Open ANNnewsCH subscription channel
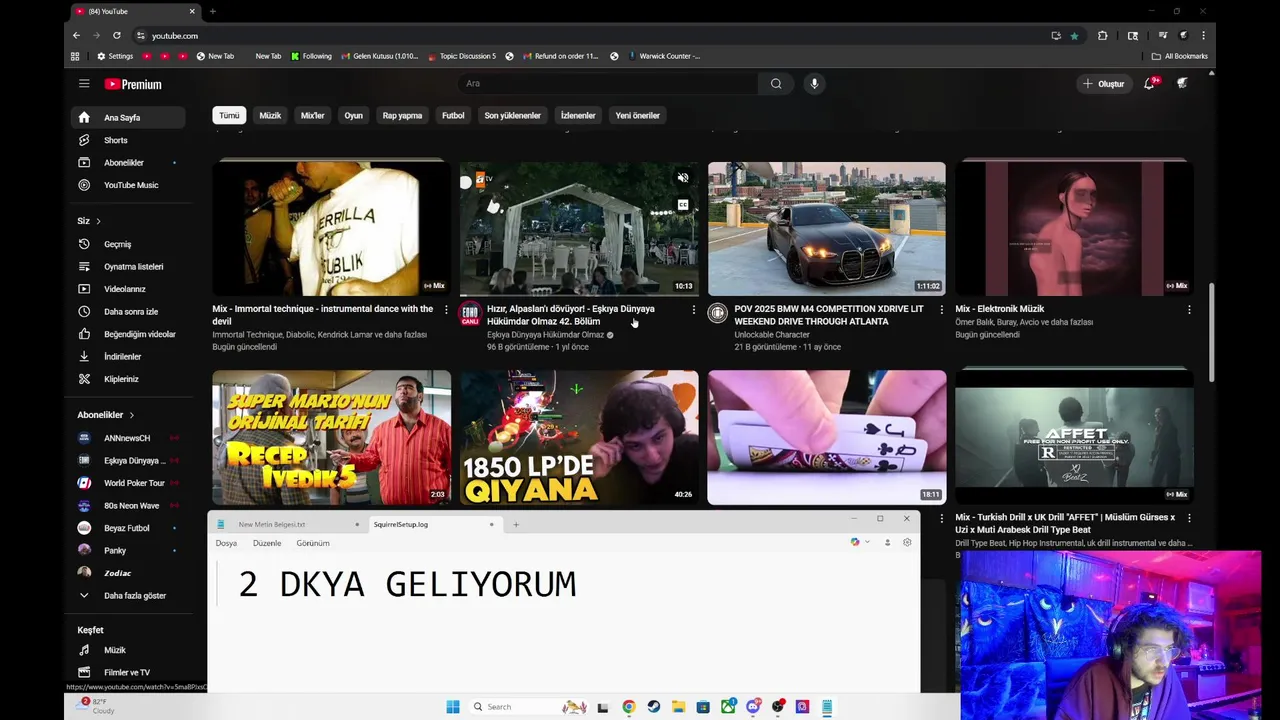Viewport: 1280px width, 720px height. (128, 438)
